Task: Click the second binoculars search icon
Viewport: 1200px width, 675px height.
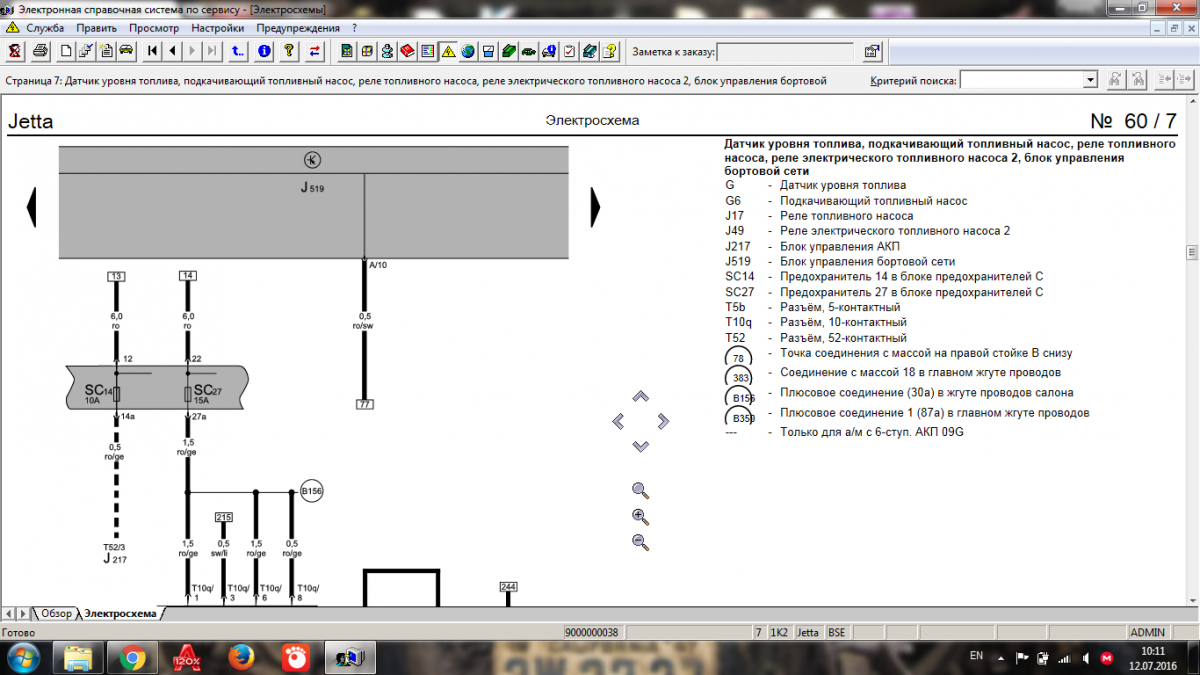Action: pyautogui.click(x=1138, y=80)
